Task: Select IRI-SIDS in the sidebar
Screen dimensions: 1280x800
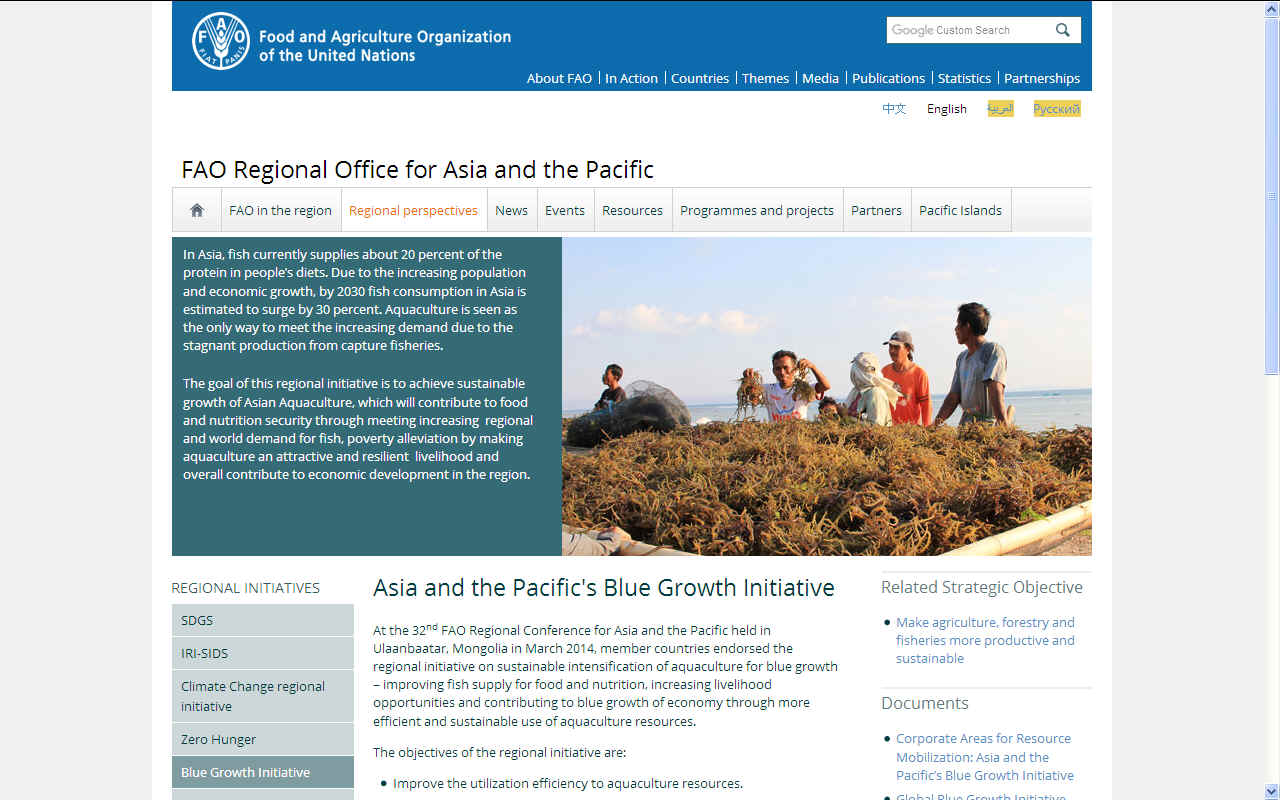Action: [x=263, y=653]
